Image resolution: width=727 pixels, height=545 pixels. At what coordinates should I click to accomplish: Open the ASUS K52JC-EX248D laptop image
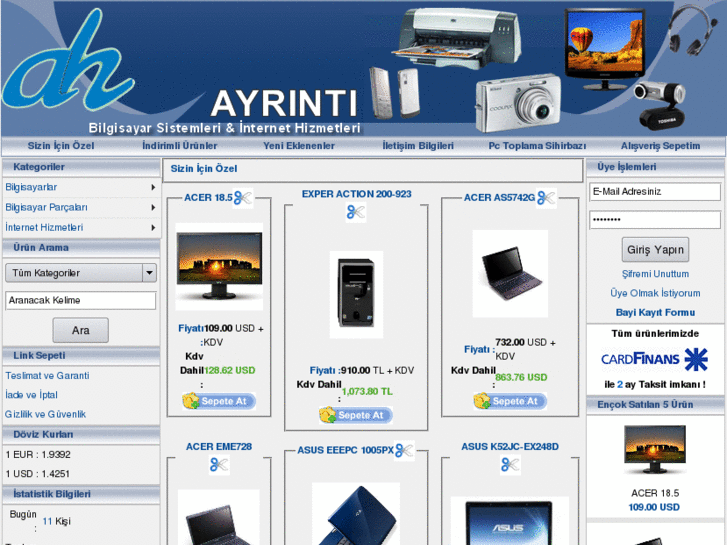coord(510,520)
